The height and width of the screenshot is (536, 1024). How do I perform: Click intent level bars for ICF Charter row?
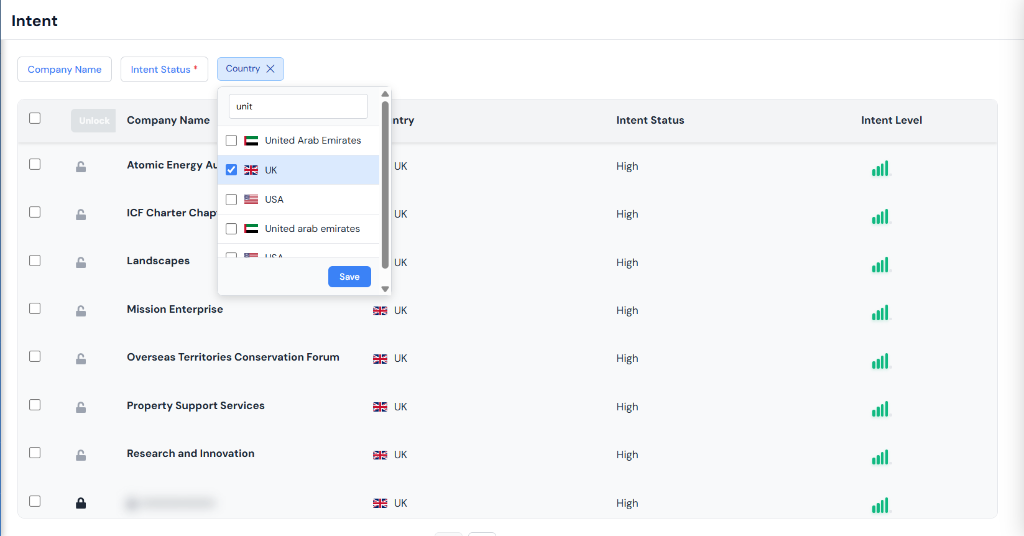click(x=880, y=216)
